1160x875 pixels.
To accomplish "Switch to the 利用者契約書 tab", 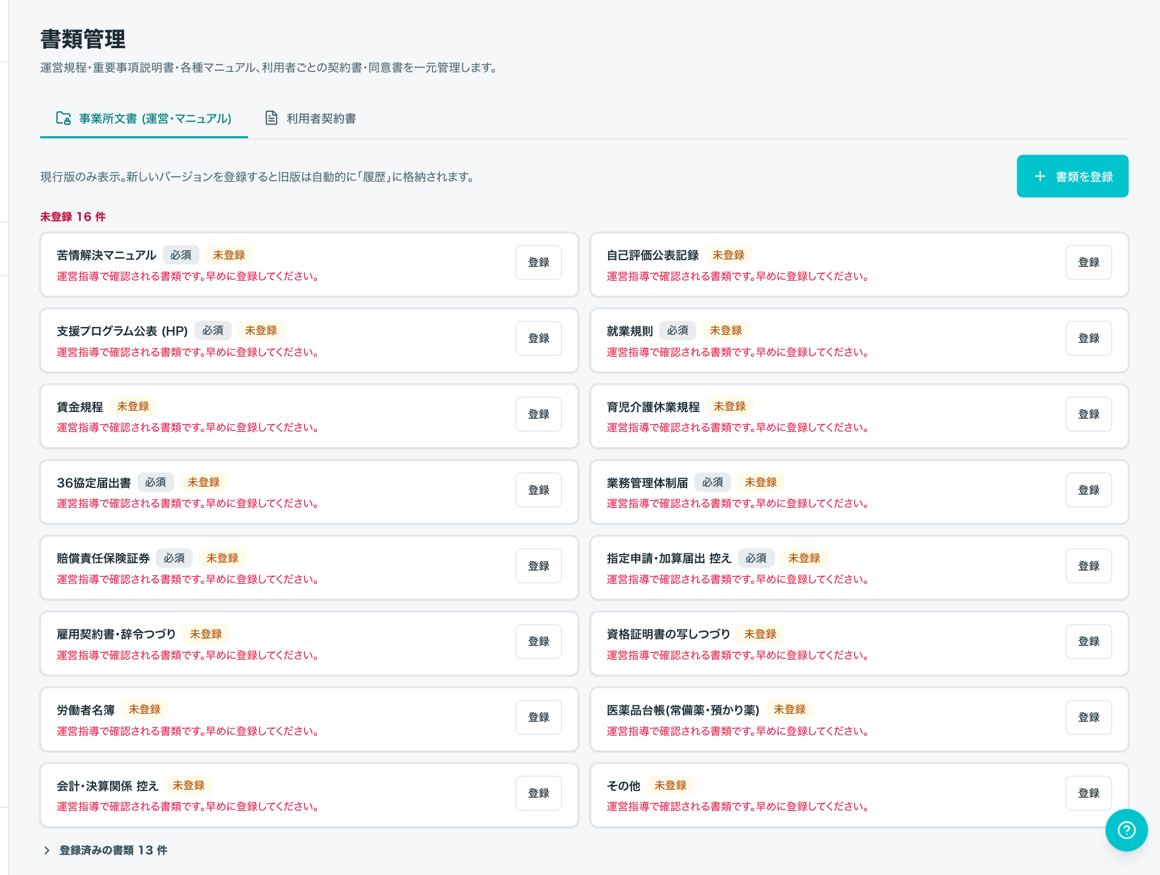I will coord(311,118).
